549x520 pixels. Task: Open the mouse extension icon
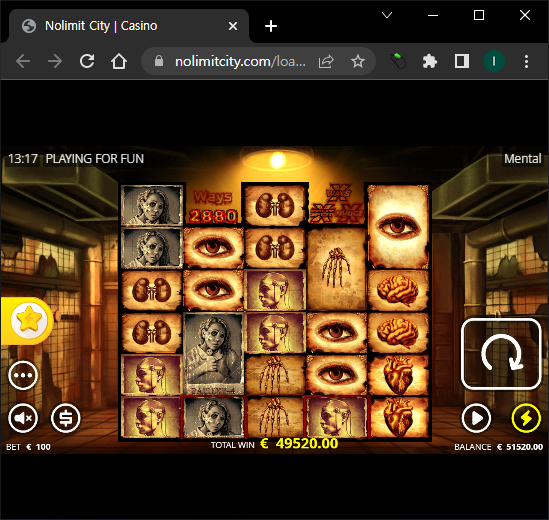tap(398, 61)
